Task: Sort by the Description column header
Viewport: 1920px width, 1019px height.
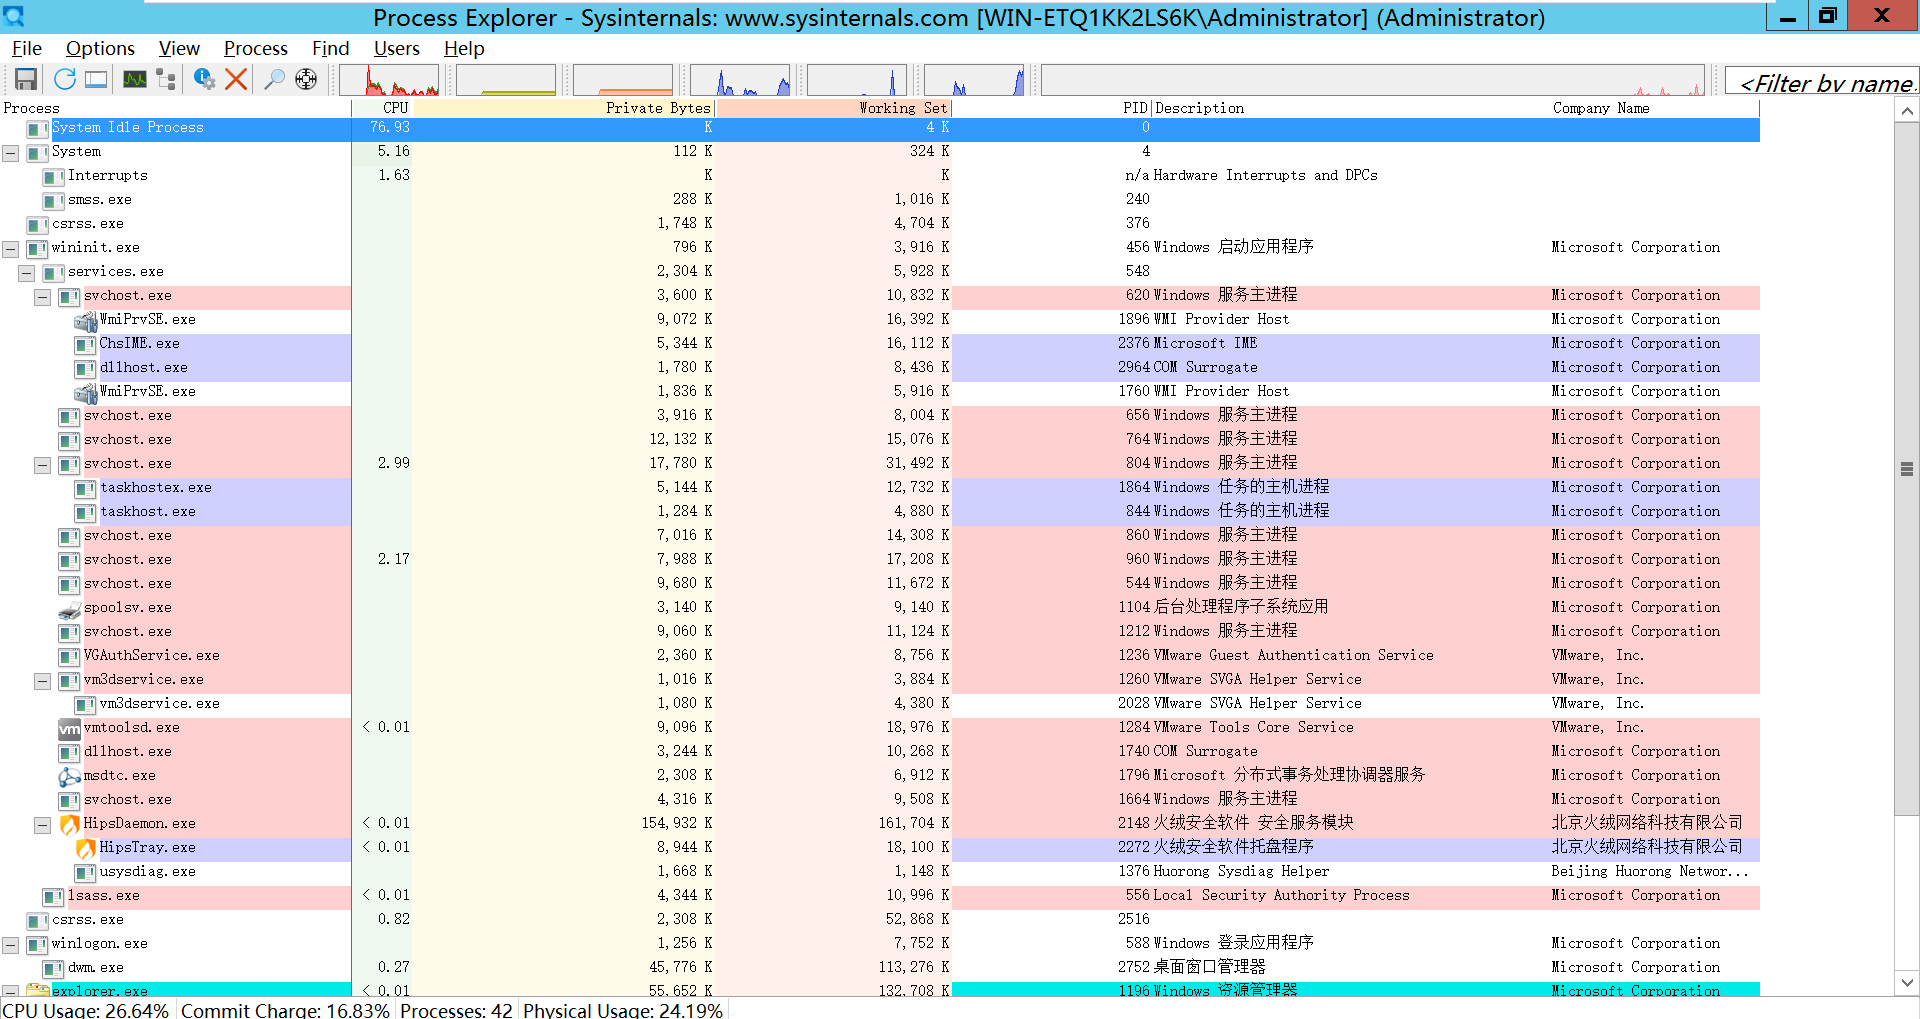Action: 1350,108
